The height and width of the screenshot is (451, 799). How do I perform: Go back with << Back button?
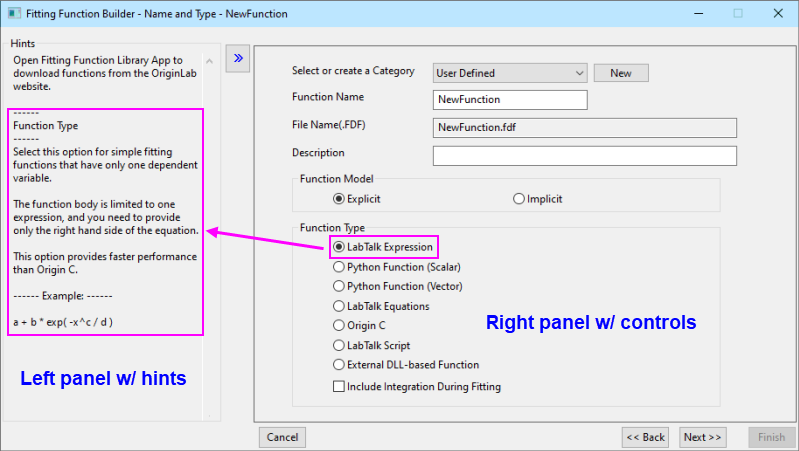(645, 437)
